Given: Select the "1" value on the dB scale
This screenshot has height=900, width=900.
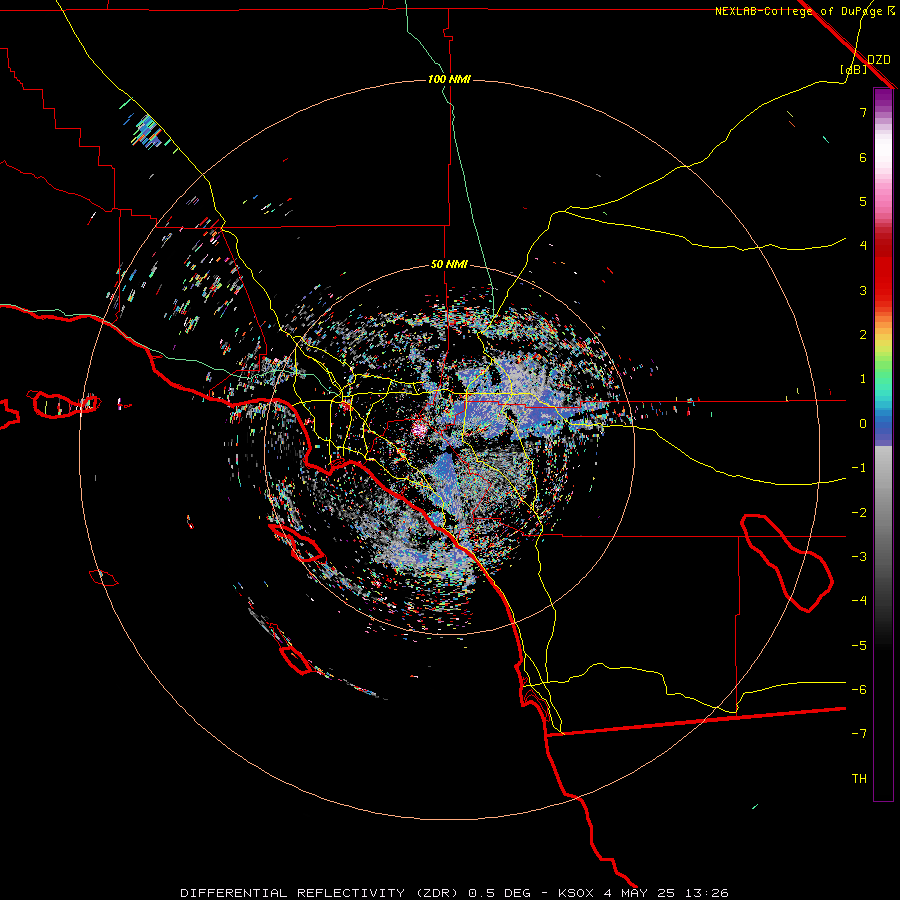Looking at the screenshot, I should 863,379.
